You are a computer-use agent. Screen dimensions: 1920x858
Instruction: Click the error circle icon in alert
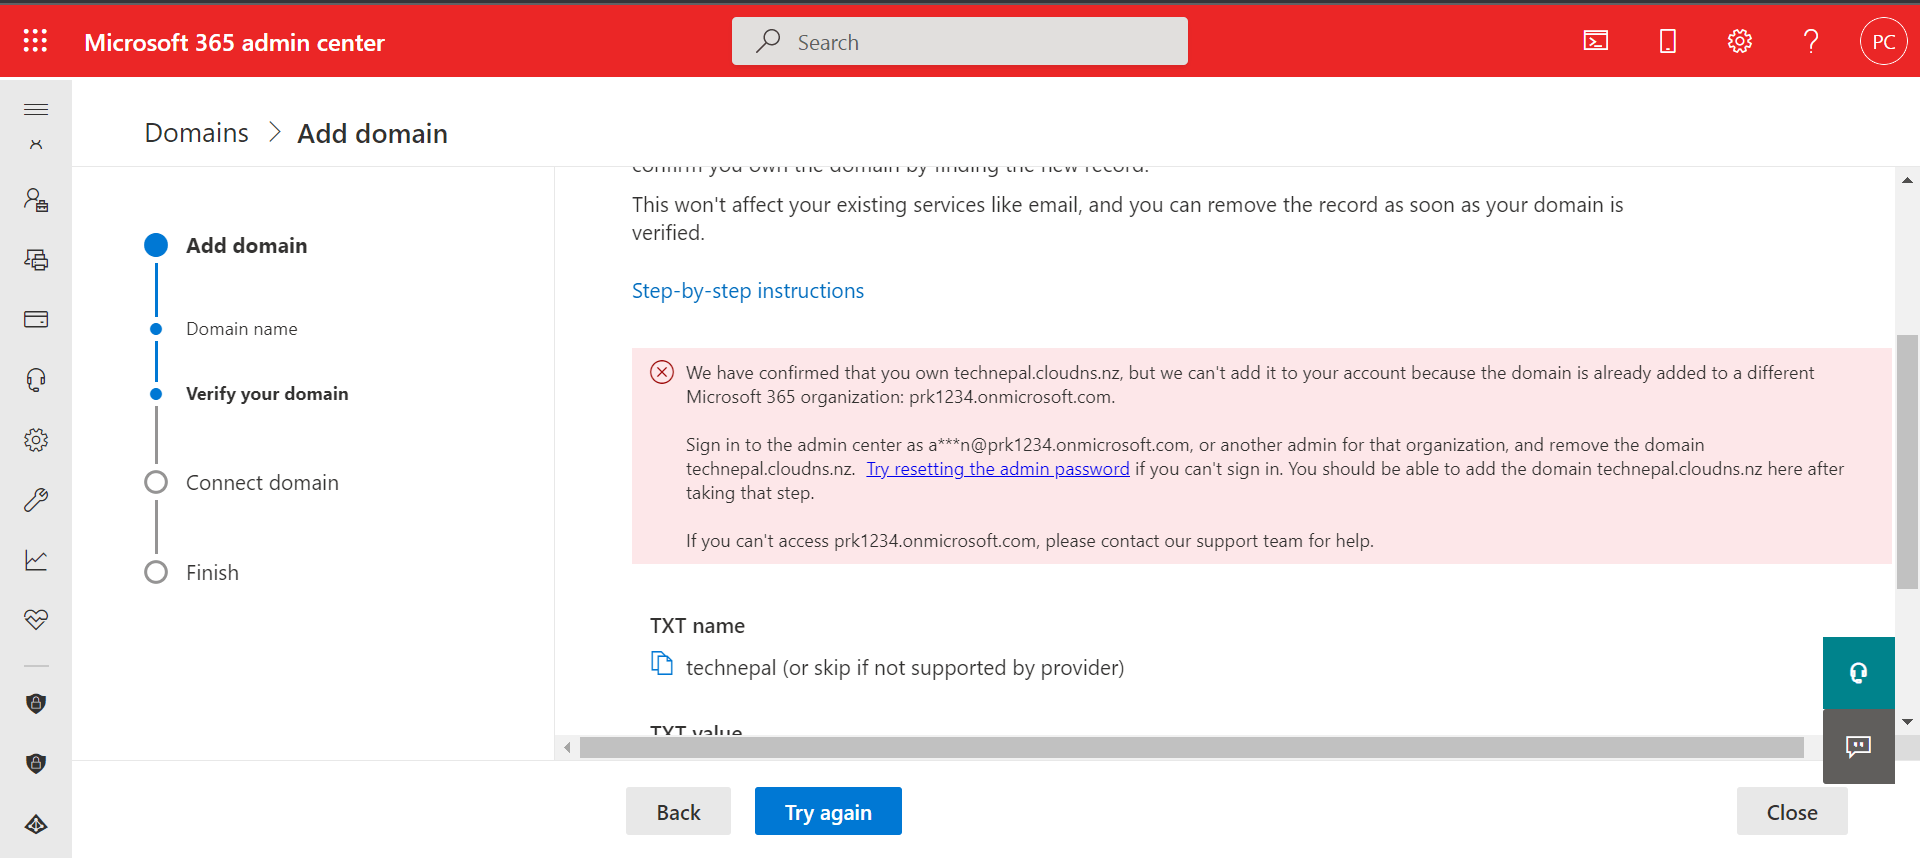(x=662, y=372)
